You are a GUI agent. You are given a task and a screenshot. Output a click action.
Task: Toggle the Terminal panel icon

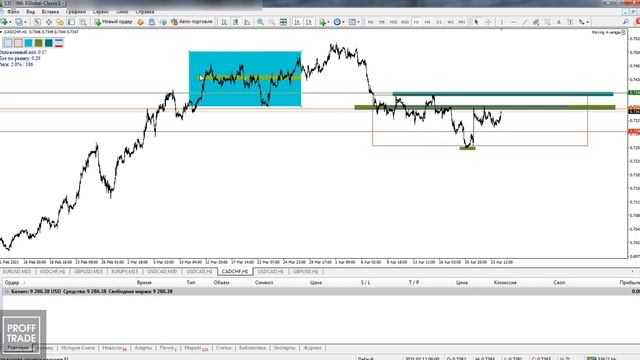click(71, 22)
